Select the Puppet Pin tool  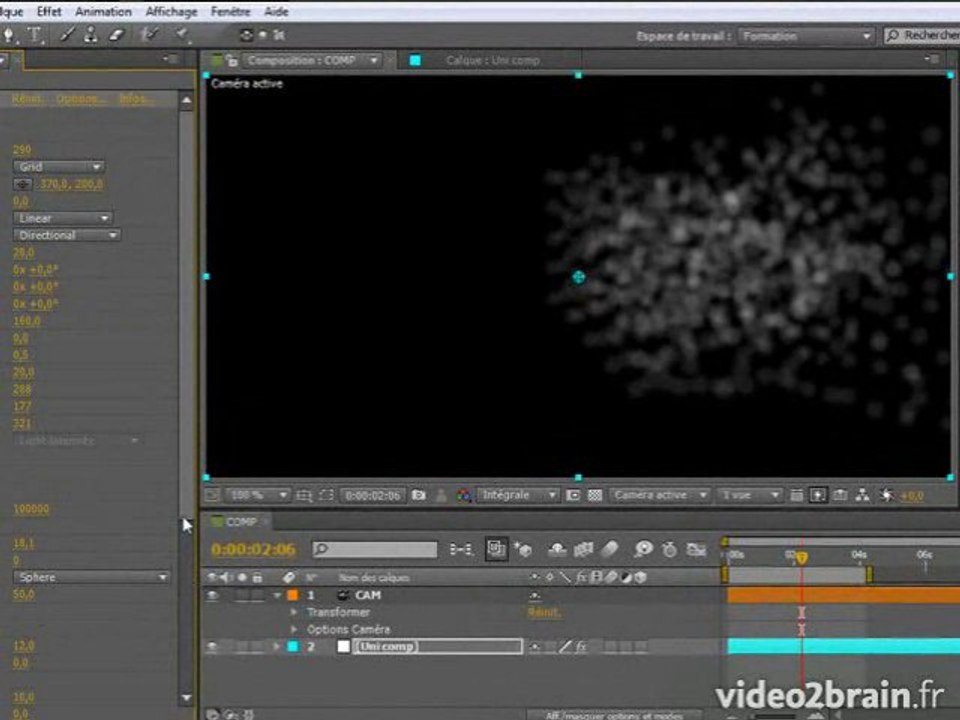point(182,34)
